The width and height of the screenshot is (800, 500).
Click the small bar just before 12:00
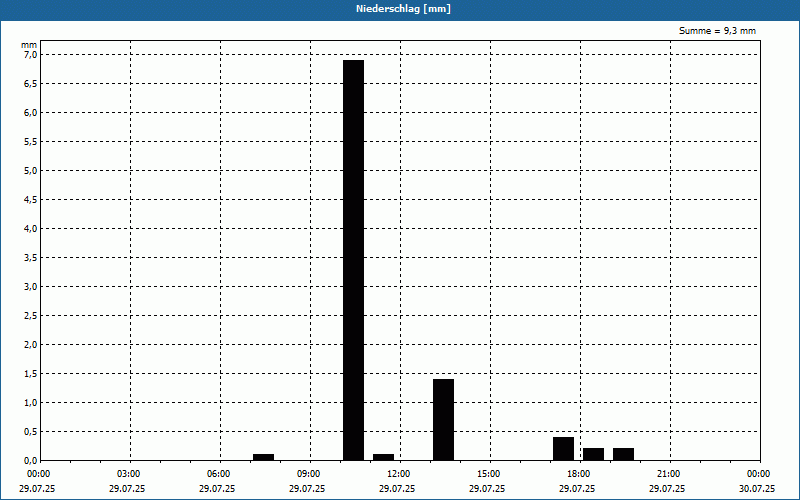[x=383, y=457]
